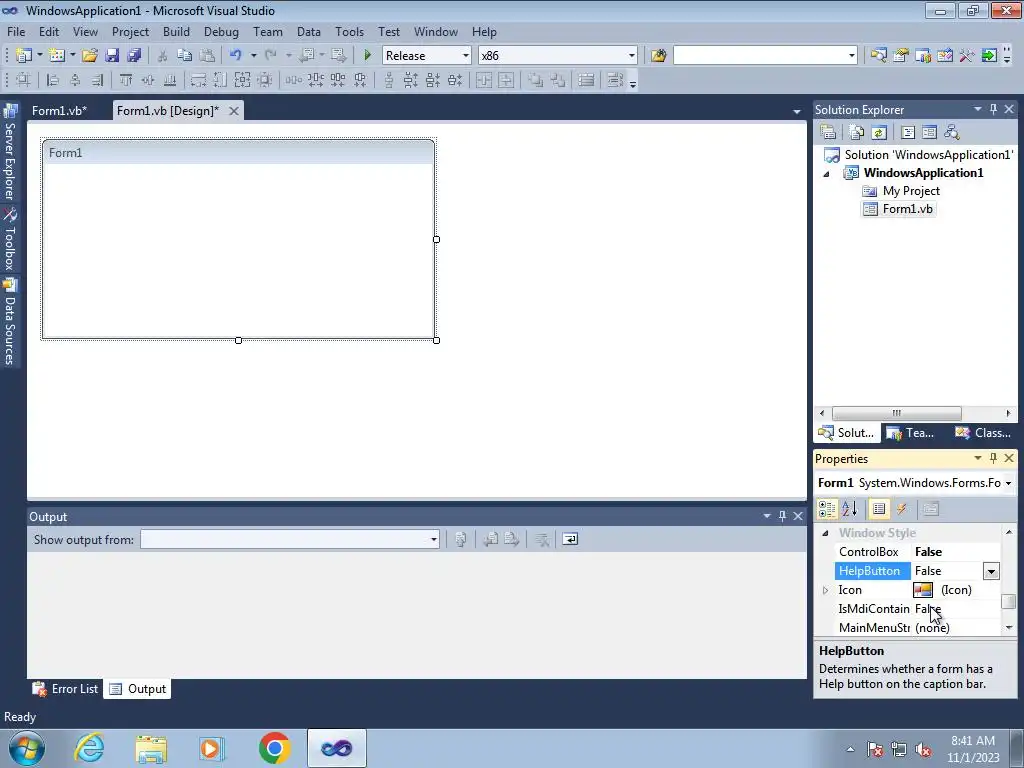Open Solution Explorer from the toolbar icon

[x=878, y=56]
